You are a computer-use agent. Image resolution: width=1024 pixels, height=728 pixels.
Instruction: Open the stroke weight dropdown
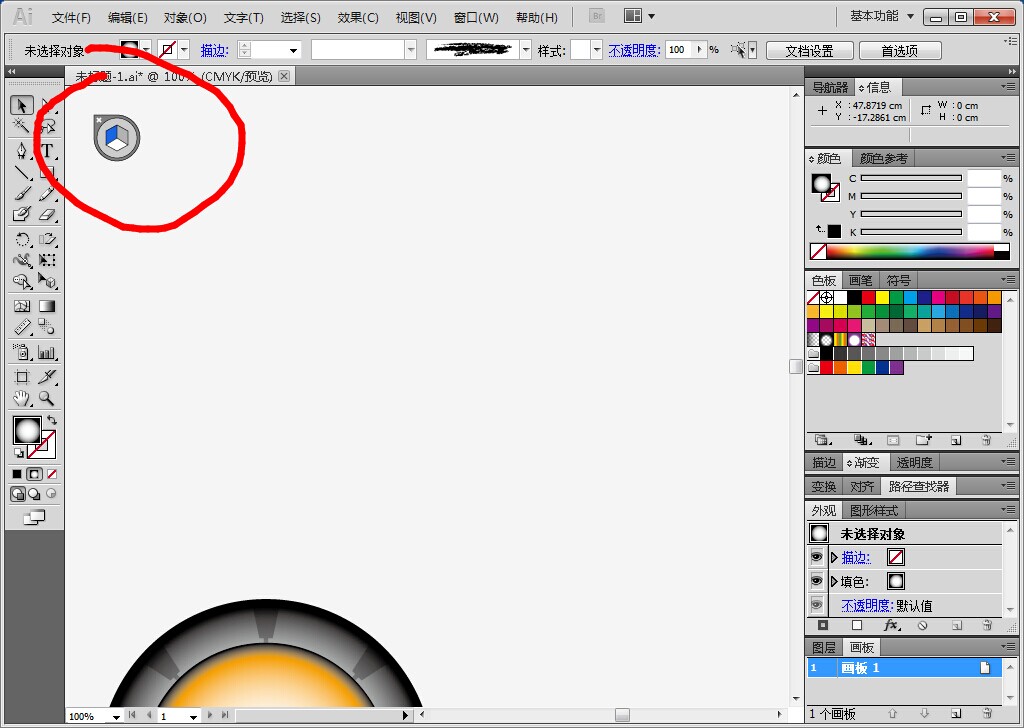point(293,50)
